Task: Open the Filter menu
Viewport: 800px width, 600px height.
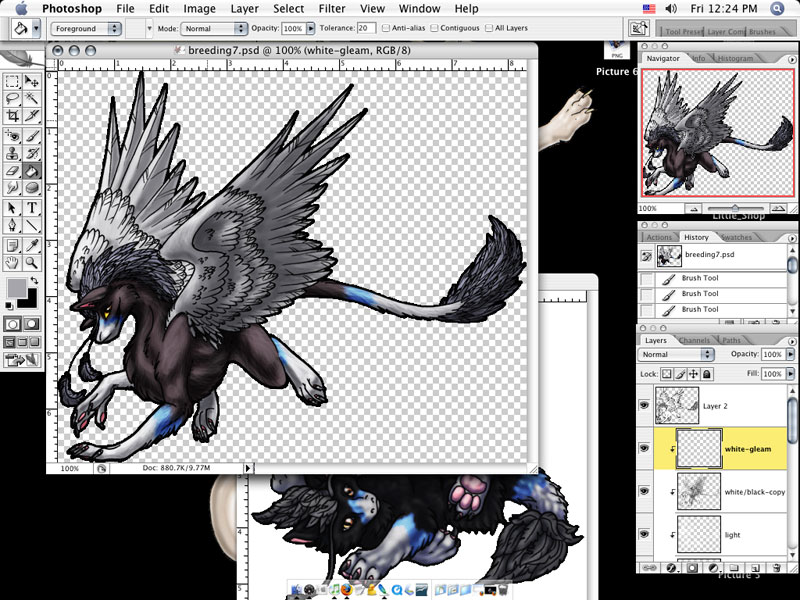Action: click(x=332, y=9)
